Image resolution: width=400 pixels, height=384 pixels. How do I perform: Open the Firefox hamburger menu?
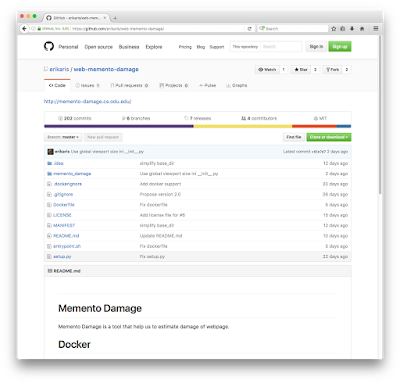pos(376,29)
